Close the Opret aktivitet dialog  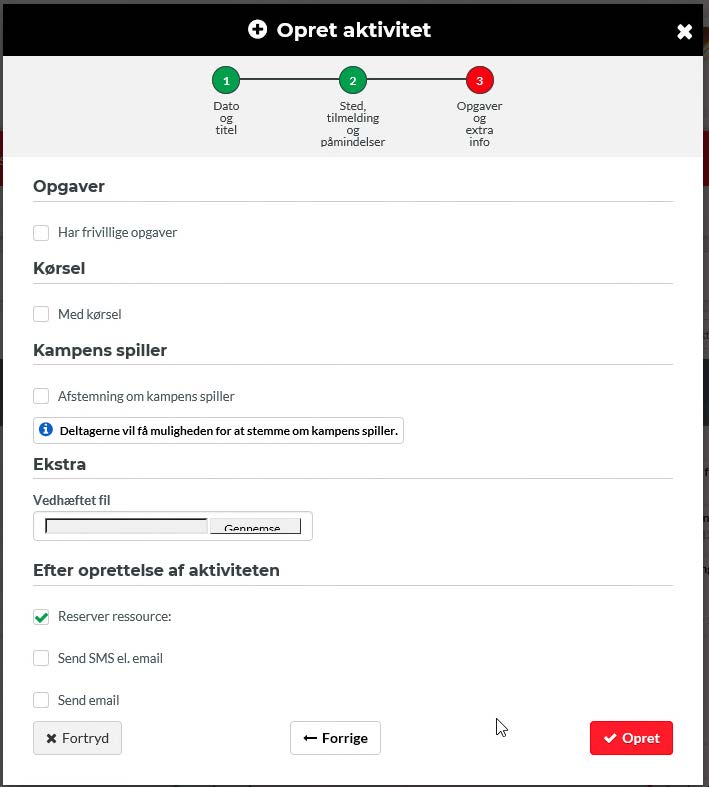coord(684,32)
